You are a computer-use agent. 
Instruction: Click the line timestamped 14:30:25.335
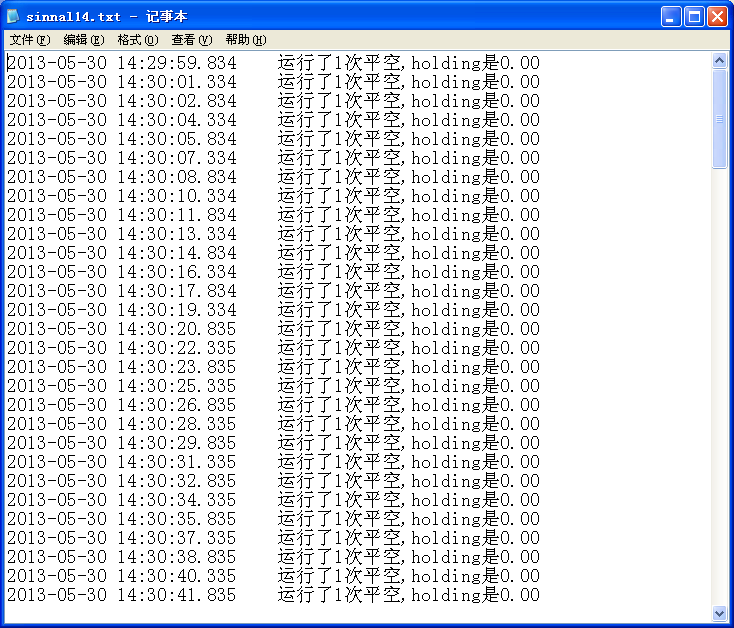pos(273,386)
